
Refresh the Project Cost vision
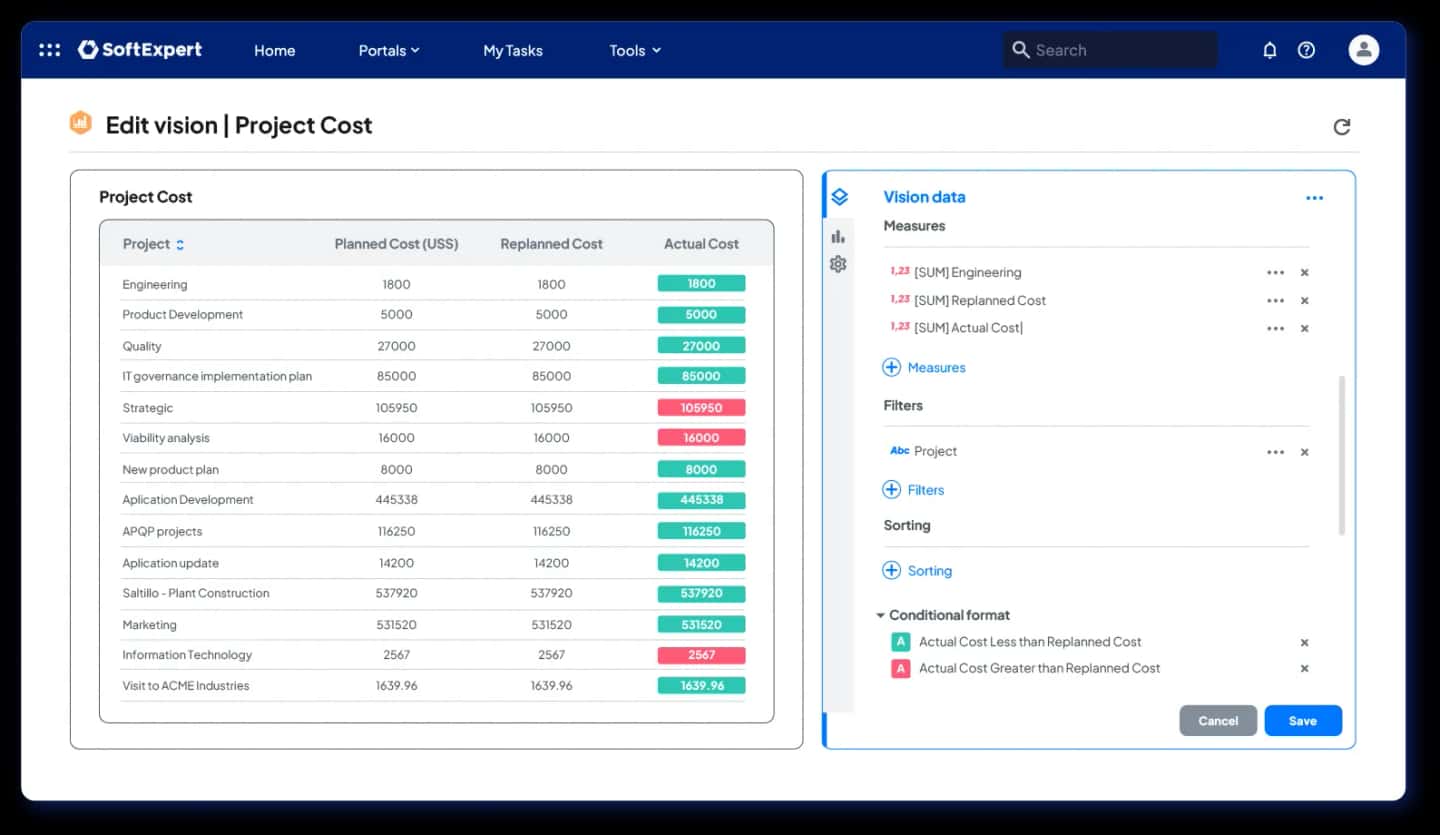1342,127
